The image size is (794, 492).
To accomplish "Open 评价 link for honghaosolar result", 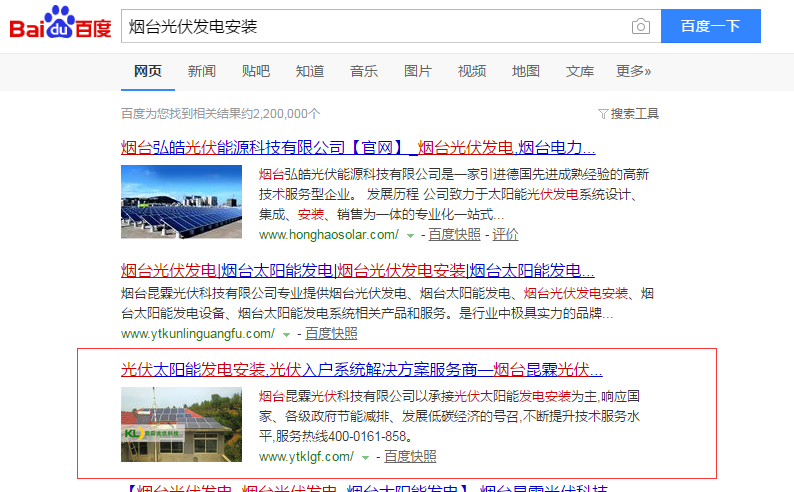I will pyautogui.click(x=505, y=235).
